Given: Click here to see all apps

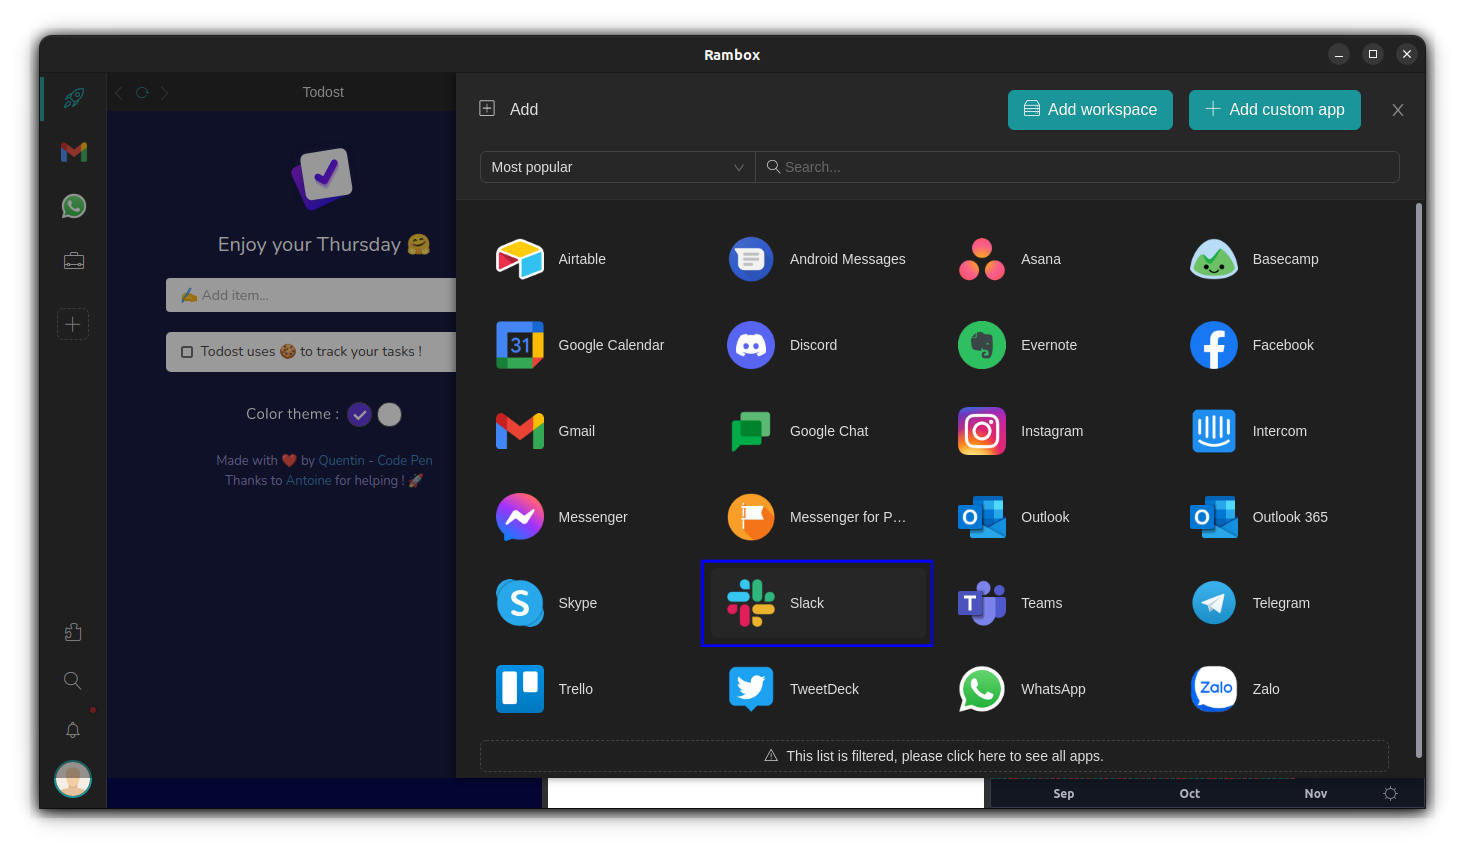Looking at the screenshot, I should 934,756.
